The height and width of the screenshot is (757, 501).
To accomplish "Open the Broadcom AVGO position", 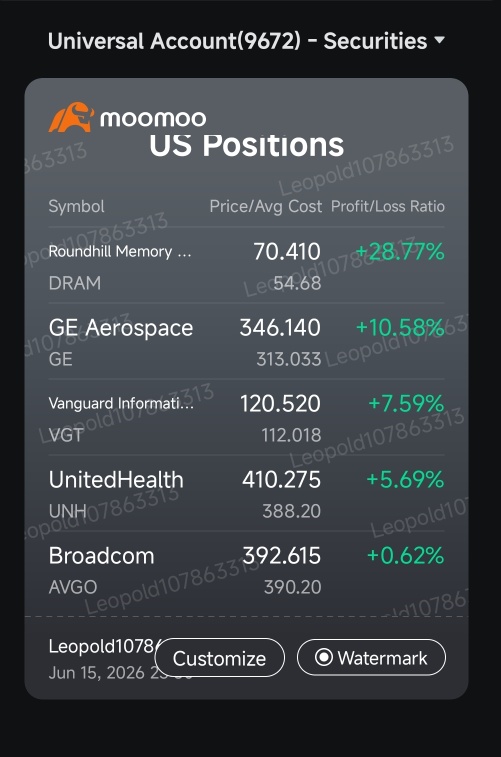I will pyautogui.click(x=246, y=570).
